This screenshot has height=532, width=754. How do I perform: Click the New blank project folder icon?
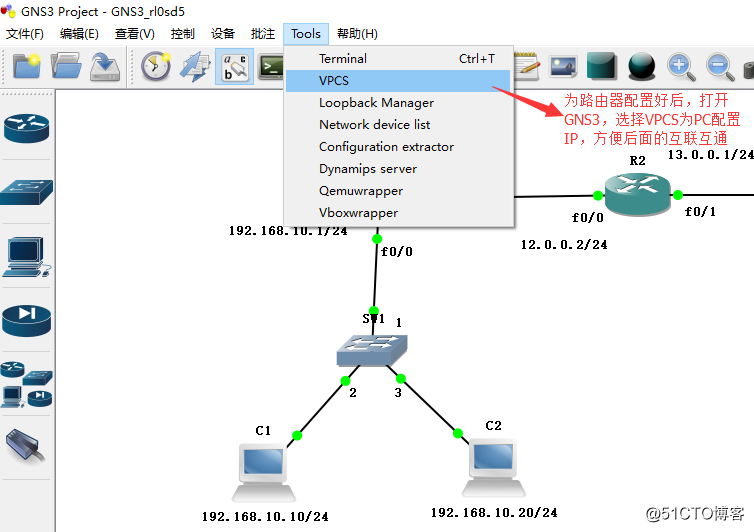pos(26,66)
